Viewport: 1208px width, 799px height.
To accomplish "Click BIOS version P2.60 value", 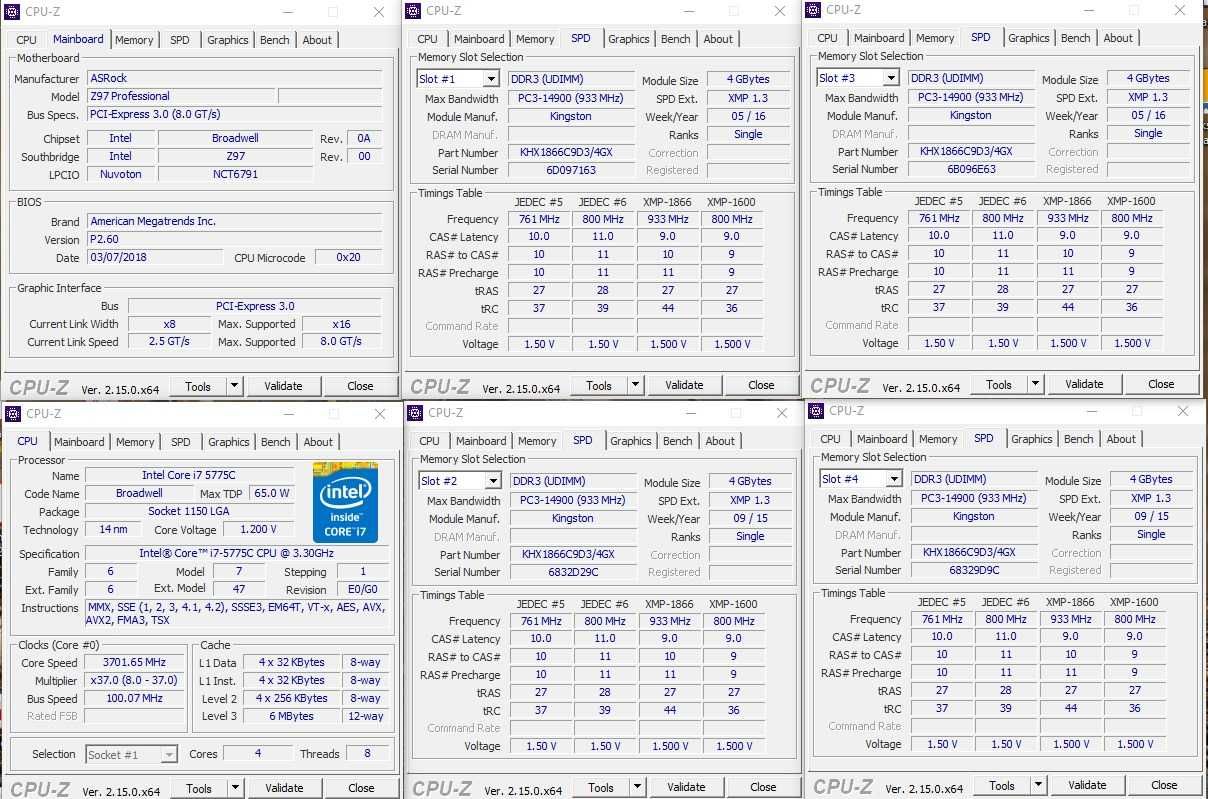I will coord(234,239).
